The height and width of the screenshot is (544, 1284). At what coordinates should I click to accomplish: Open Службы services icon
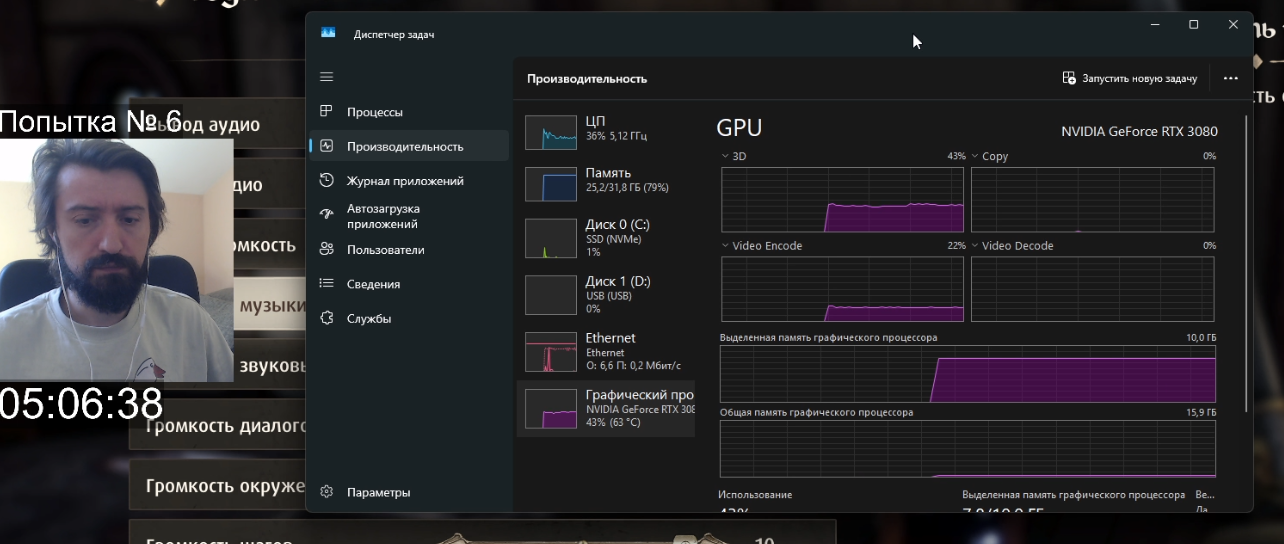[326, 318]
